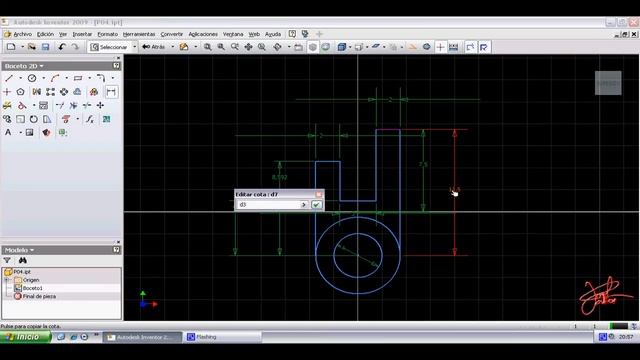Select the Line sketch tool

(x=9, y=78)
